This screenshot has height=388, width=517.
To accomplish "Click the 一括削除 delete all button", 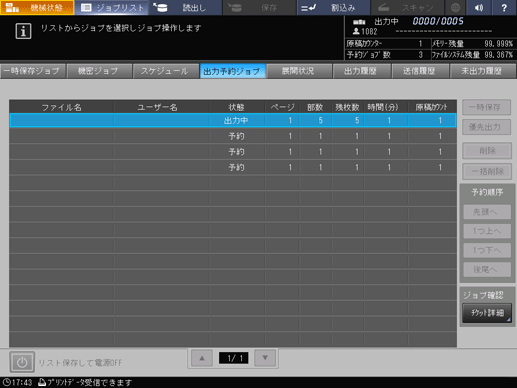I will point(487,171).
